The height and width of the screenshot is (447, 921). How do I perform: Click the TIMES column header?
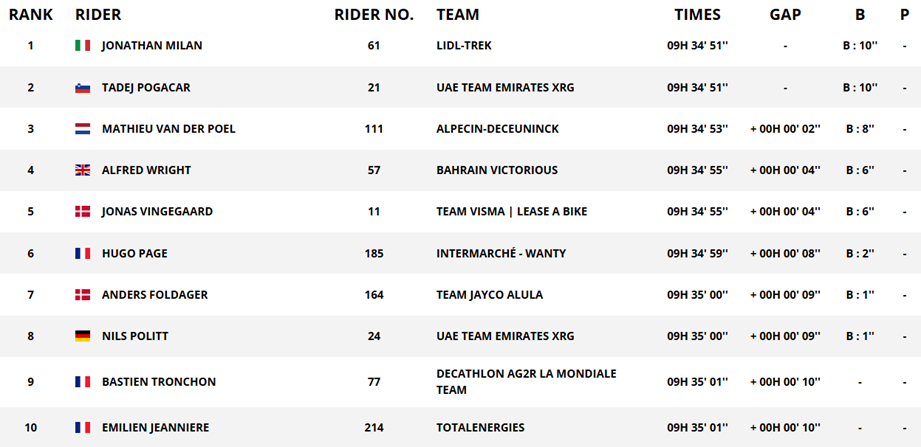tap(697, 15)
